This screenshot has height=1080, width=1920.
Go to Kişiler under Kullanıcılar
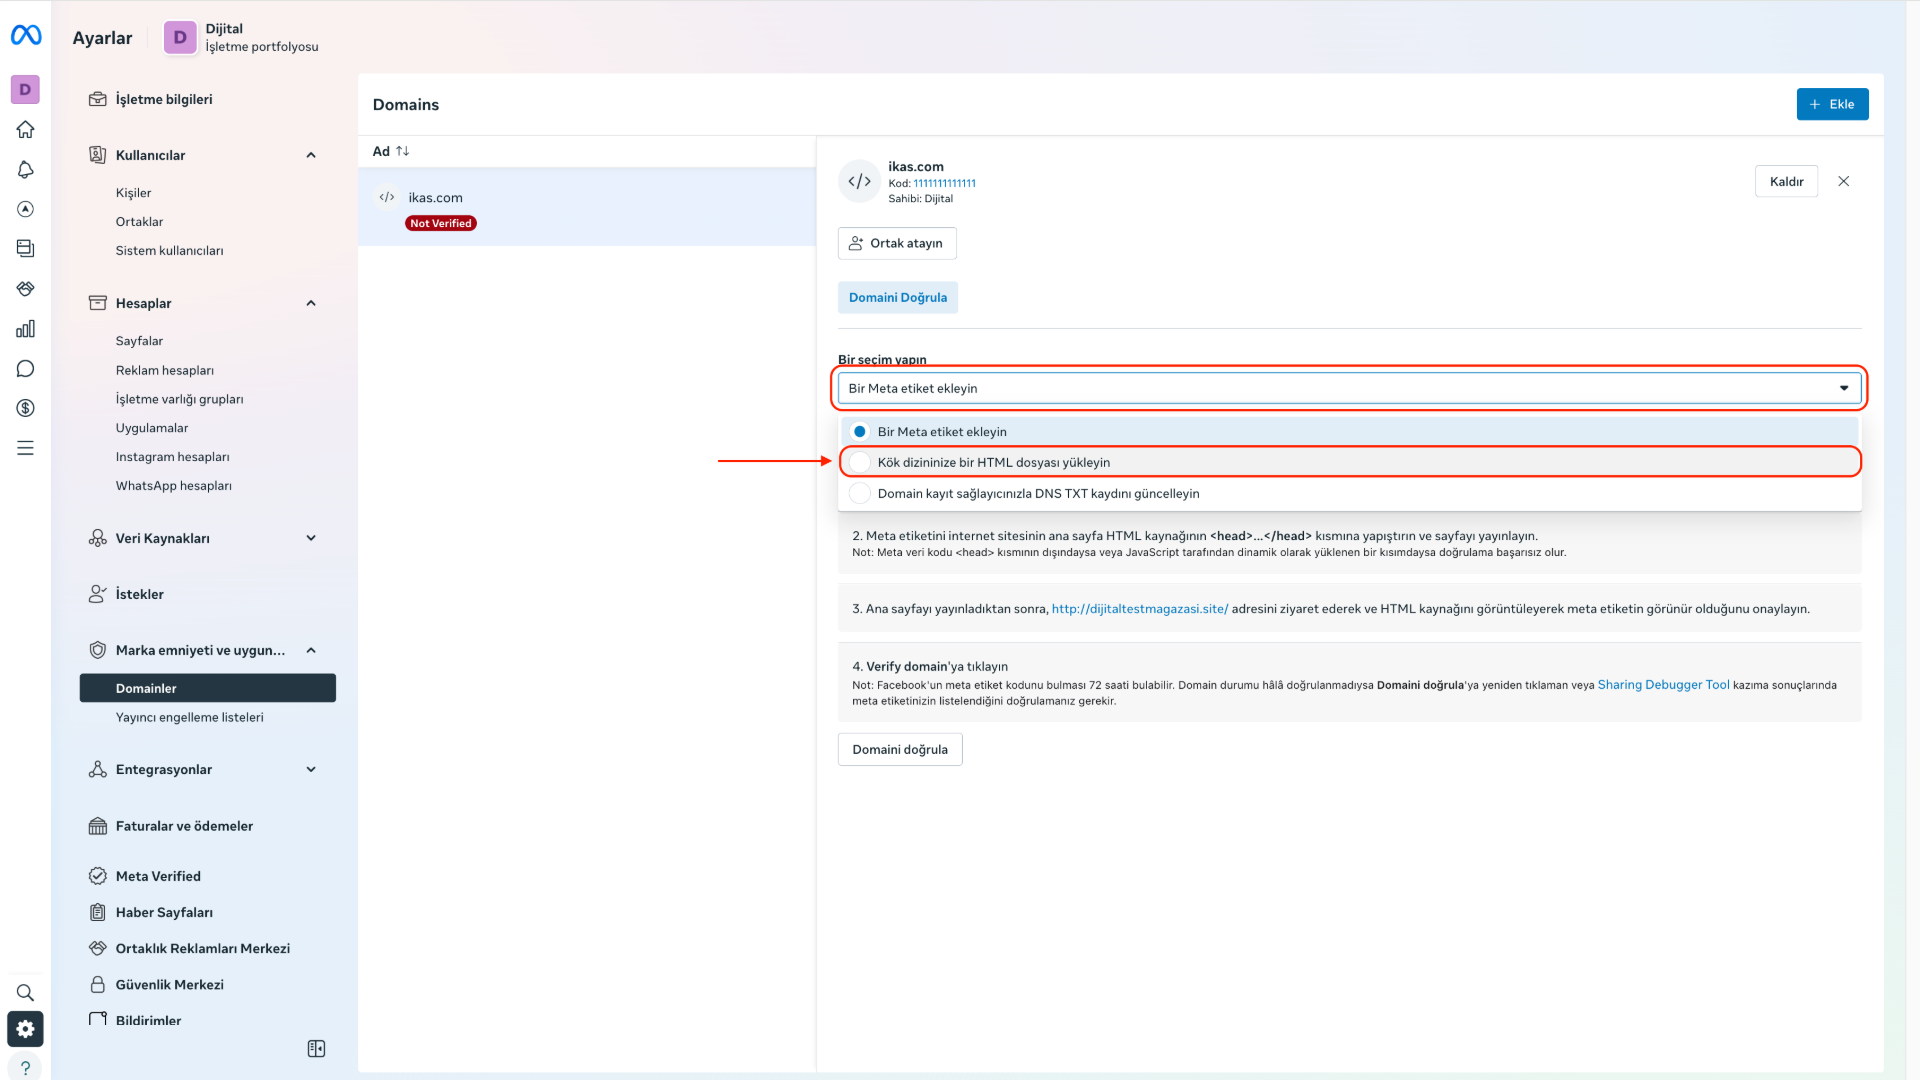tap(133, 193)
